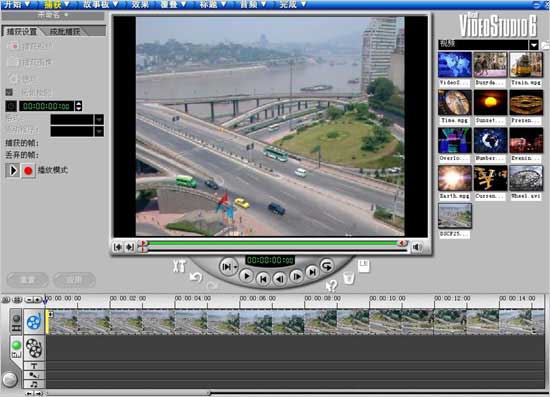This screenshot has height=397, width=550.
Task: Click the repeat loop icon on the navigator
Action: pos(327,266)
